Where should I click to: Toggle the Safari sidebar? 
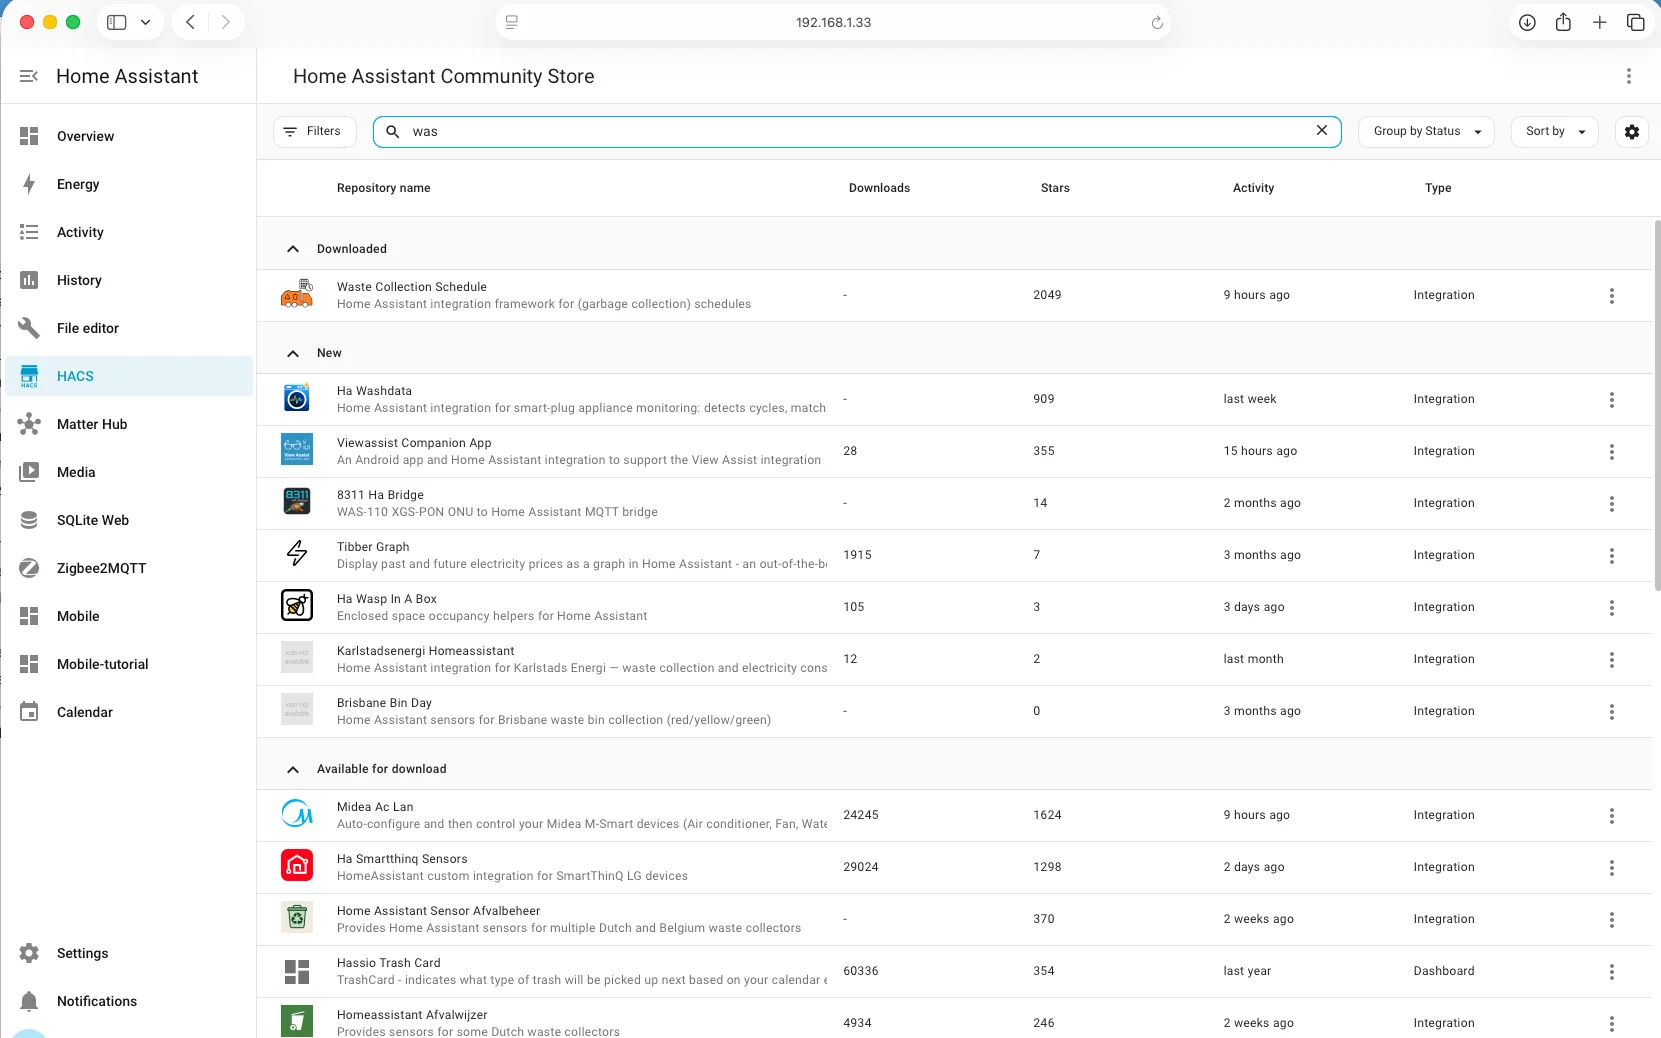point(117,22)
